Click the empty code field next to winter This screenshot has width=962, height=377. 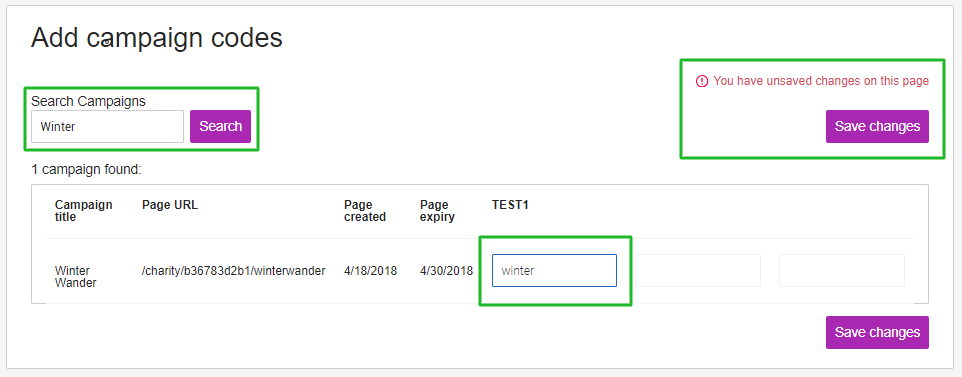point(698,271)
